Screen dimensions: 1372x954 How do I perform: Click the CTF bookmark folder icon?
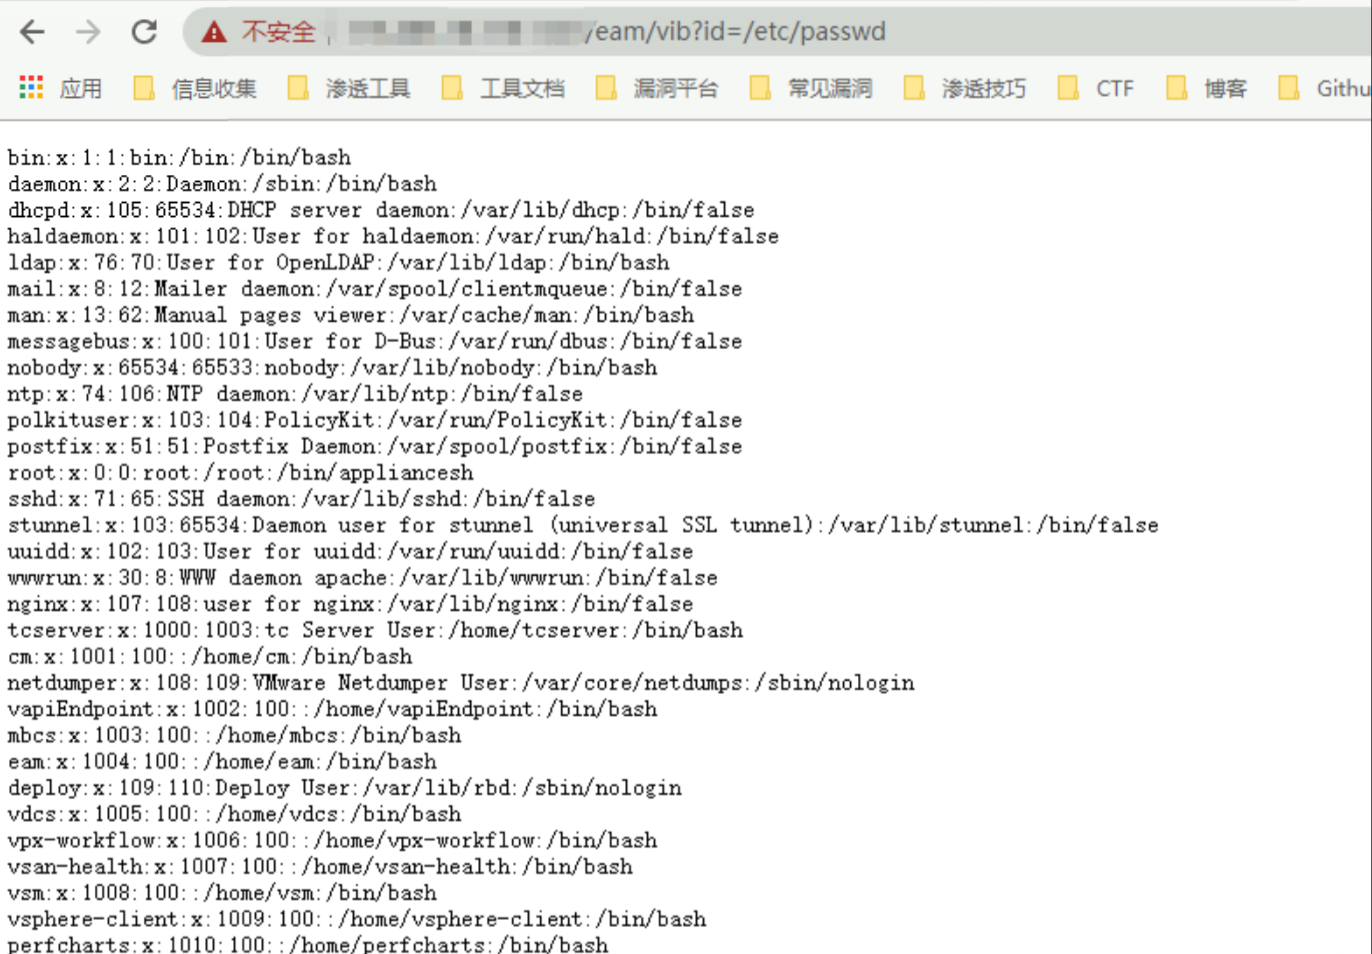point(1068,89)
